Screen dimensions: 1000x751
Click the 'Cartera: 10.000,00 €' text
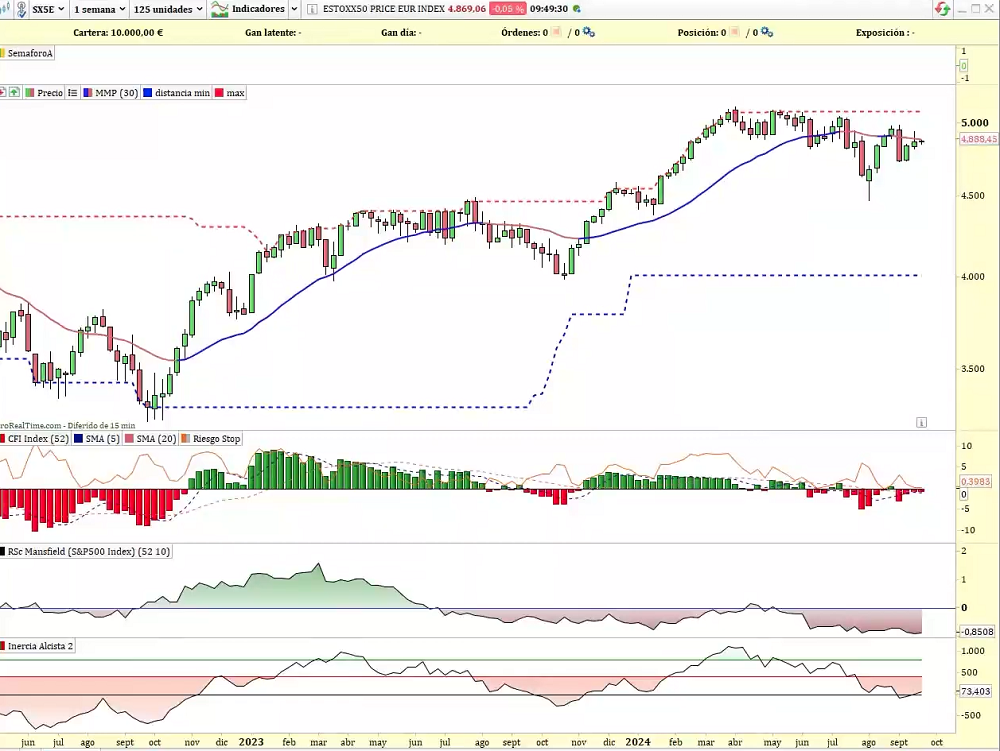118,33
